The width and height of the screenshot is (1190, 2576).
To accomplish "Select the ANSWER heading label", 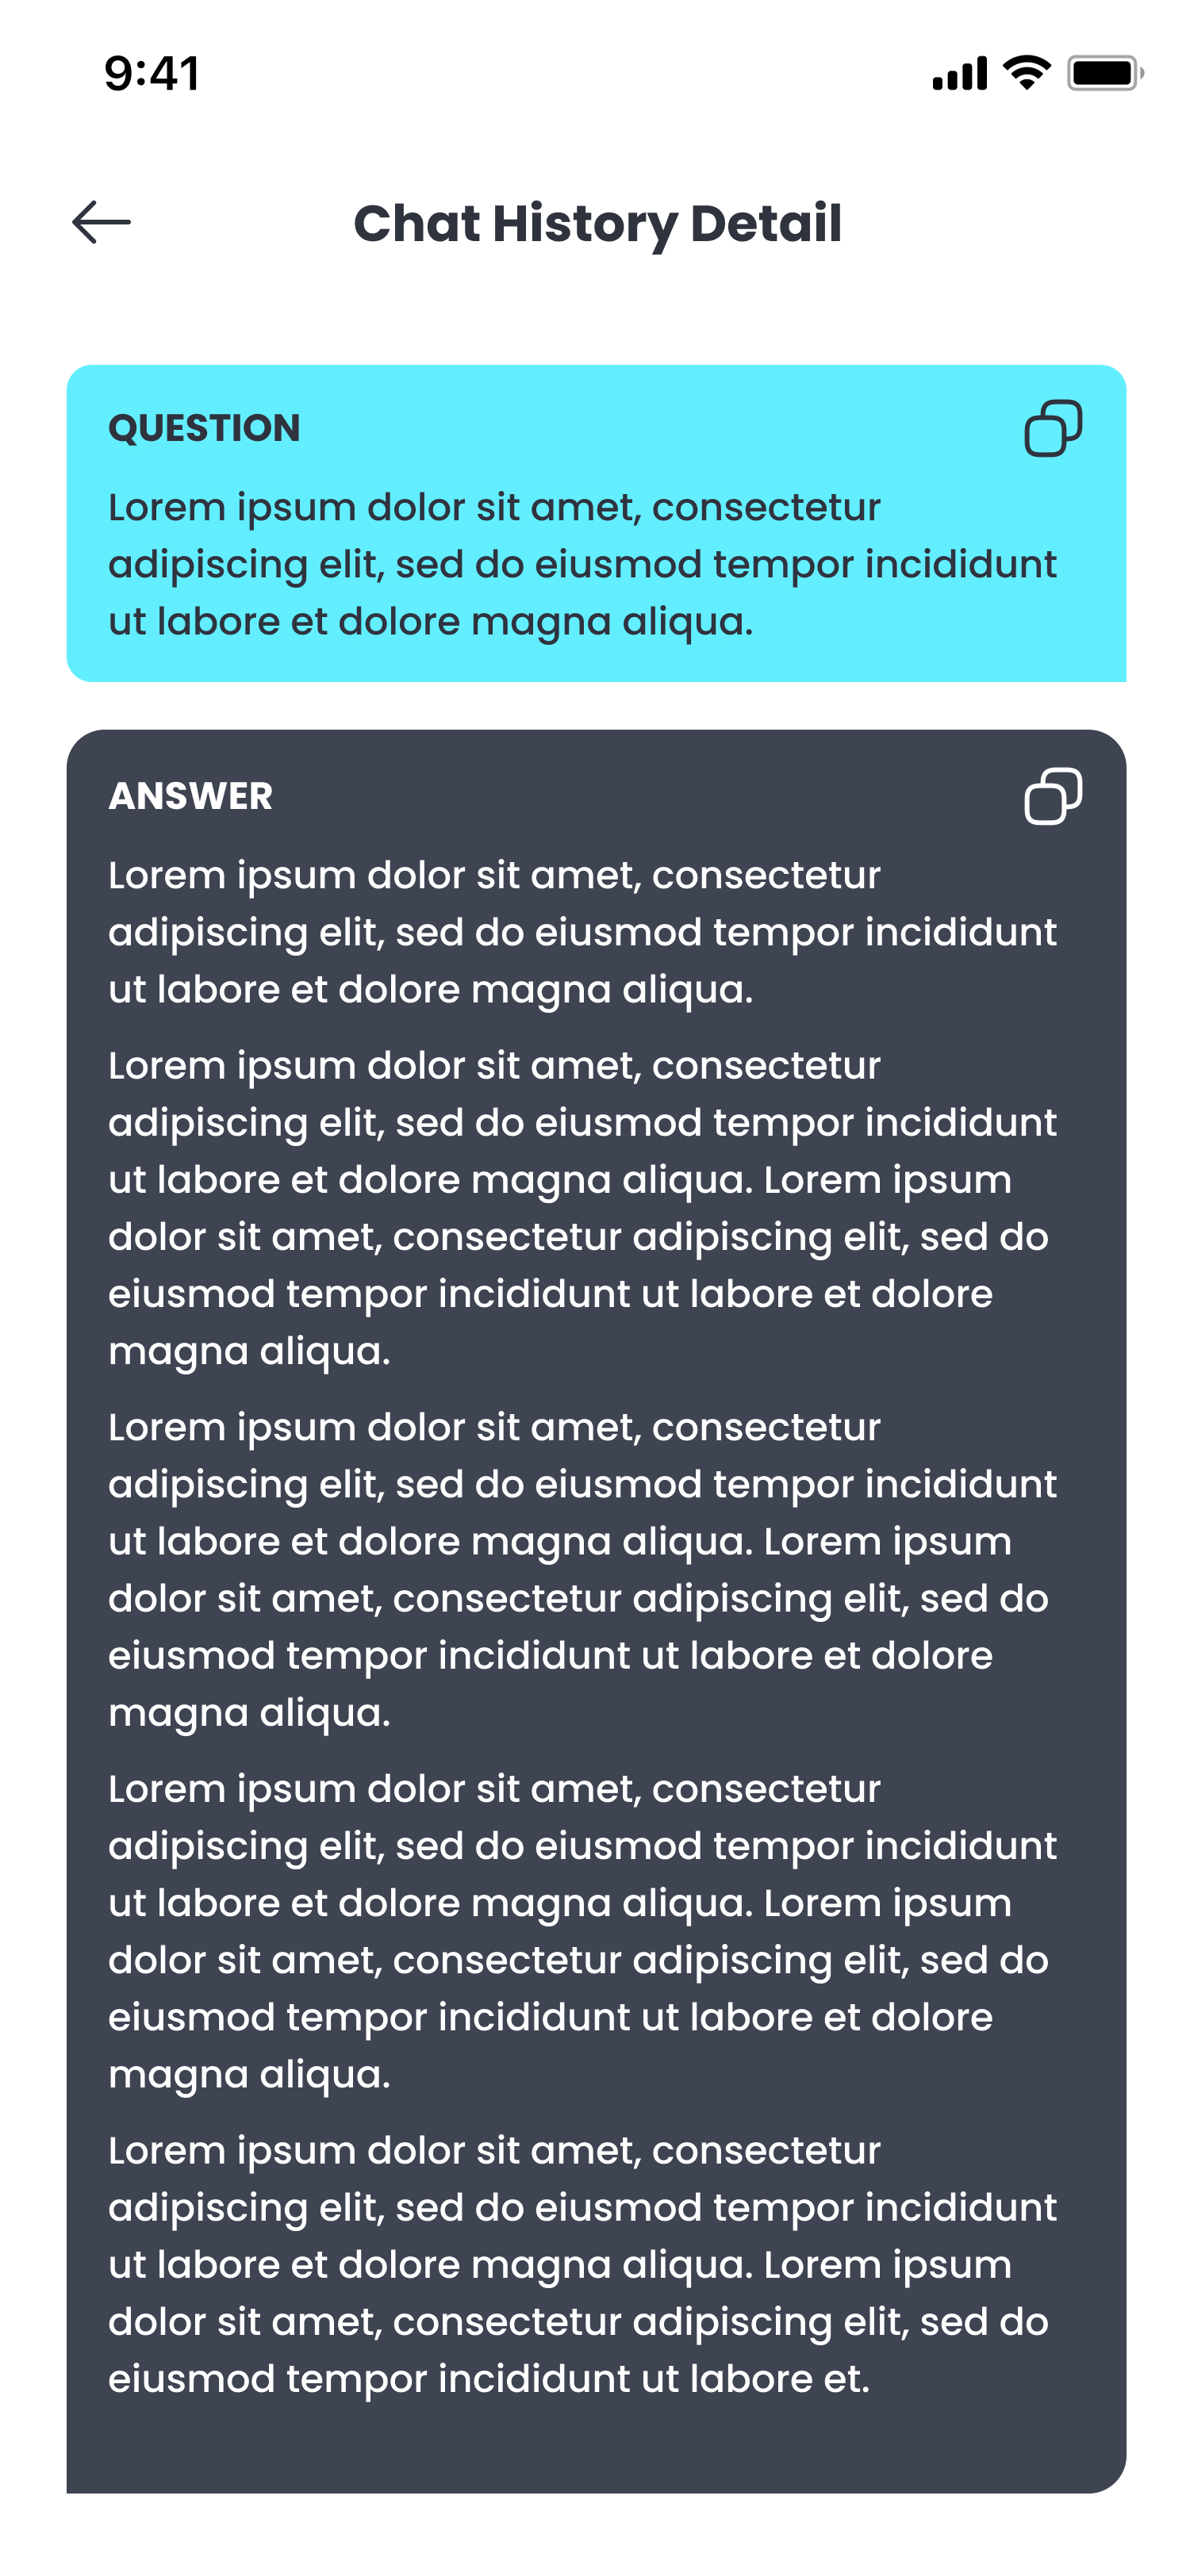I will point(190,796).
